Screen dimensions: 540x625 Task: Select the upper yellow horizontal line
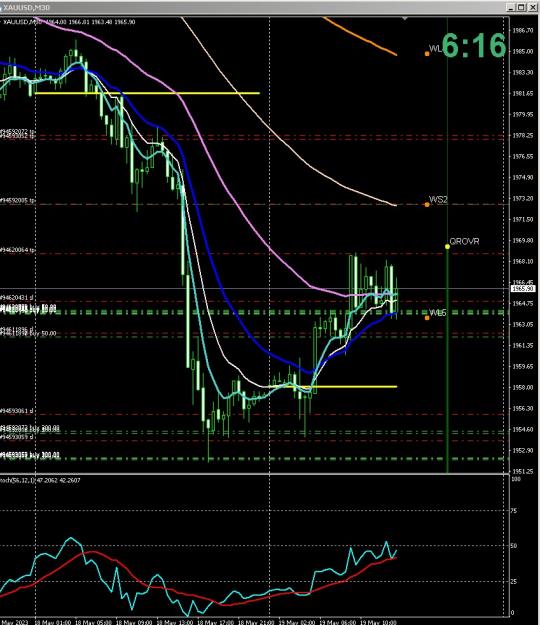(x=147, y=93)
